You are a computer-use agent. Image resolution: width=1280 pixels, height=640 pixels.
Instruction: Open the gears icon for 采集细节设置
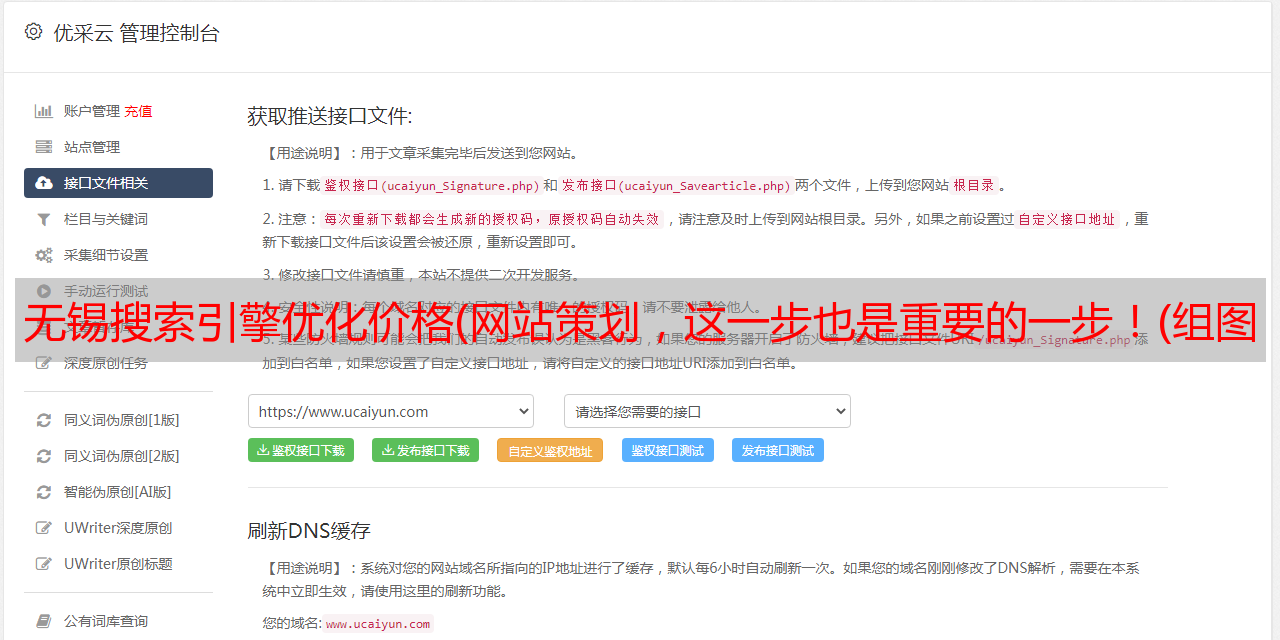[x=44, y=255]
